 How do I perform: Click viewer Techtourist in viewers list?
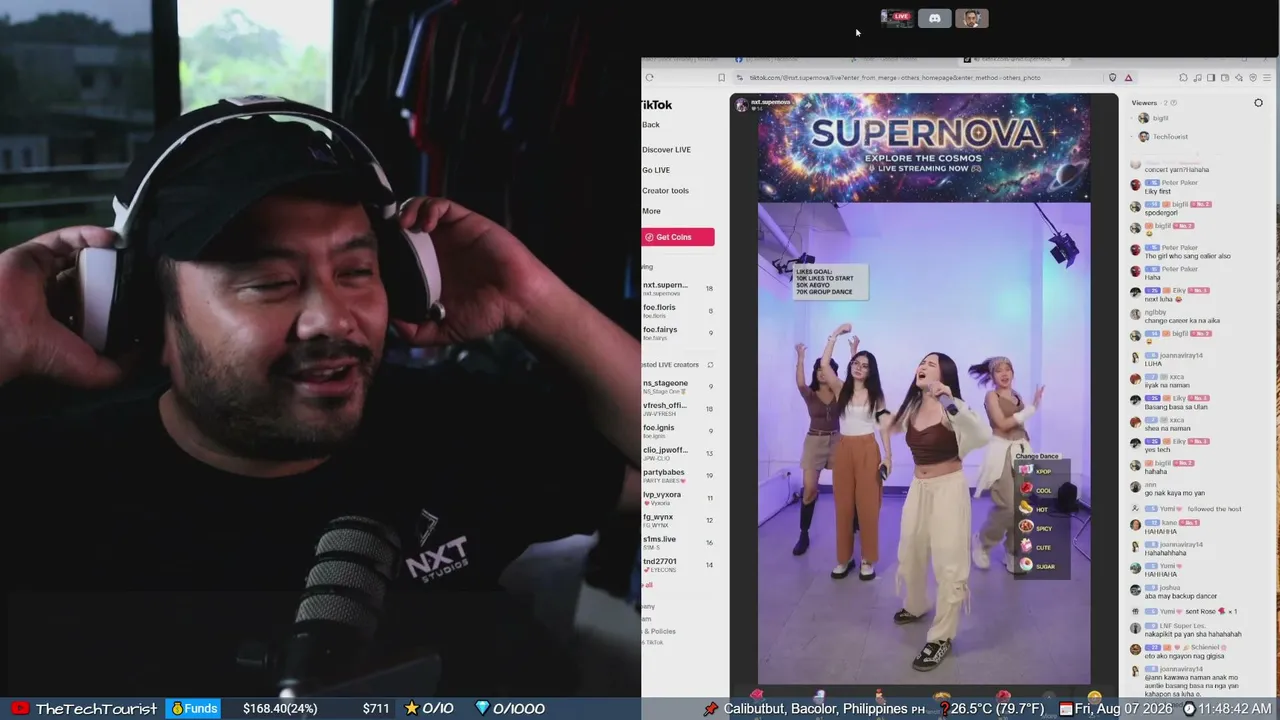point(1170,137)
